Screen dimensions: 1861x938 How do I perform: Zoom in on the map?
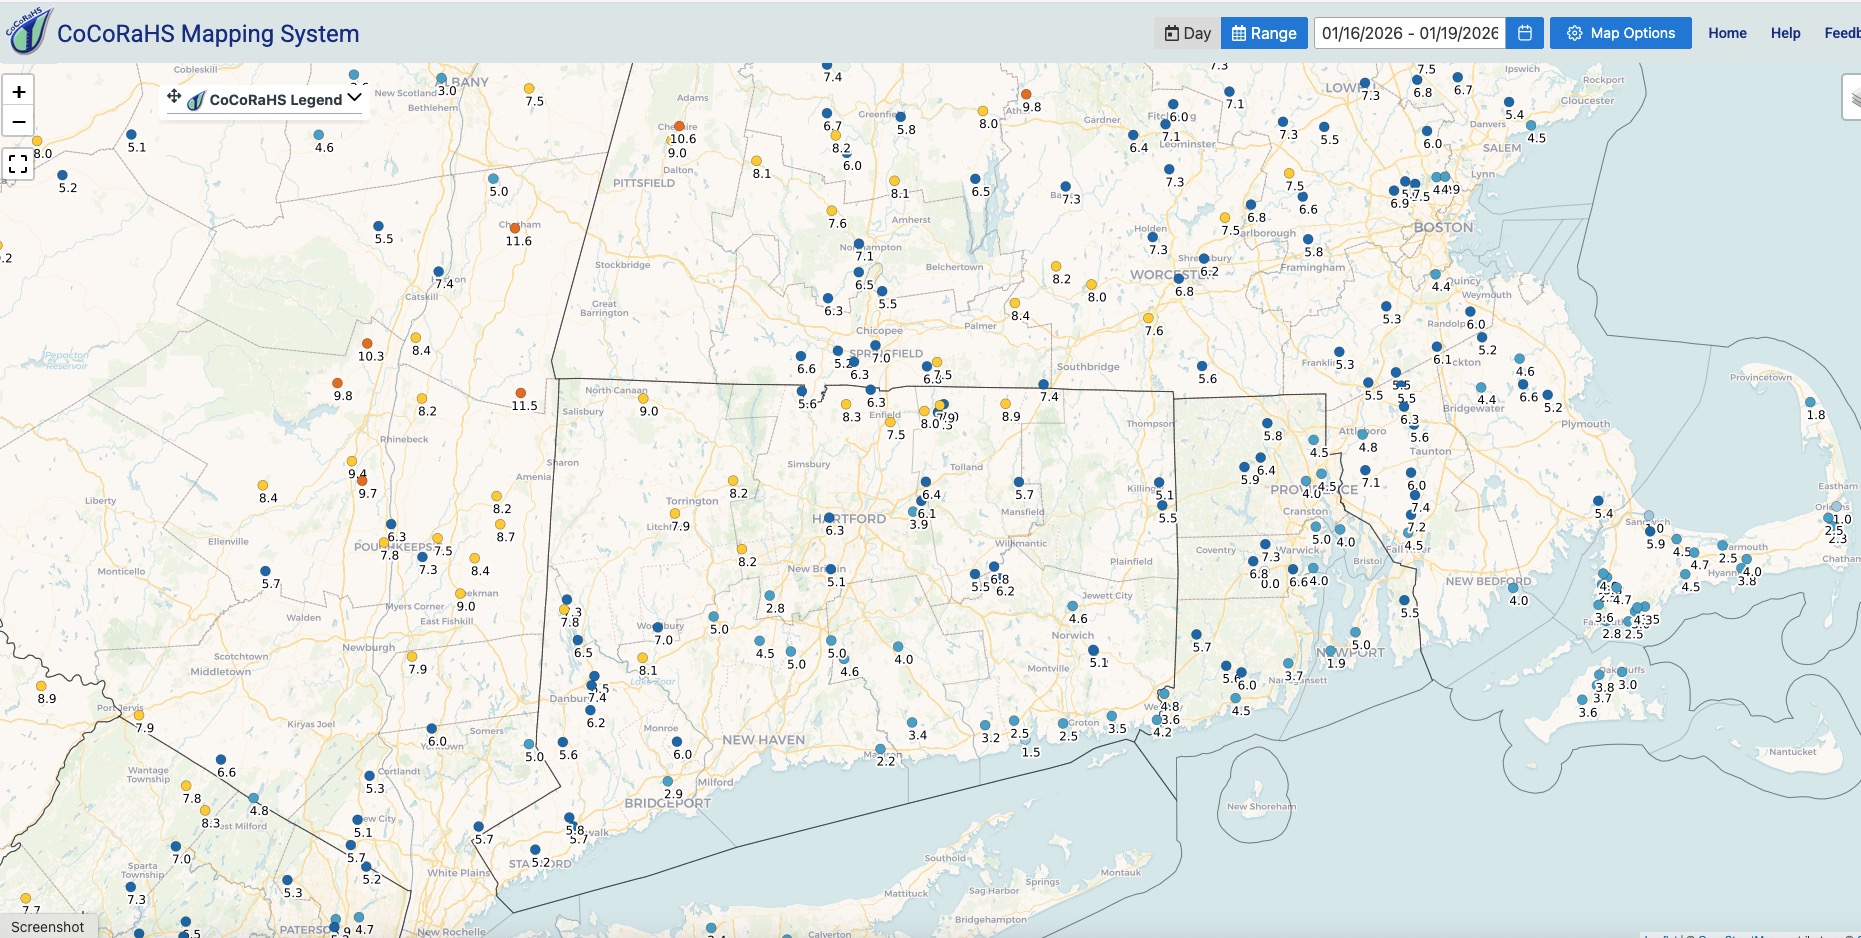coord(18,91)
